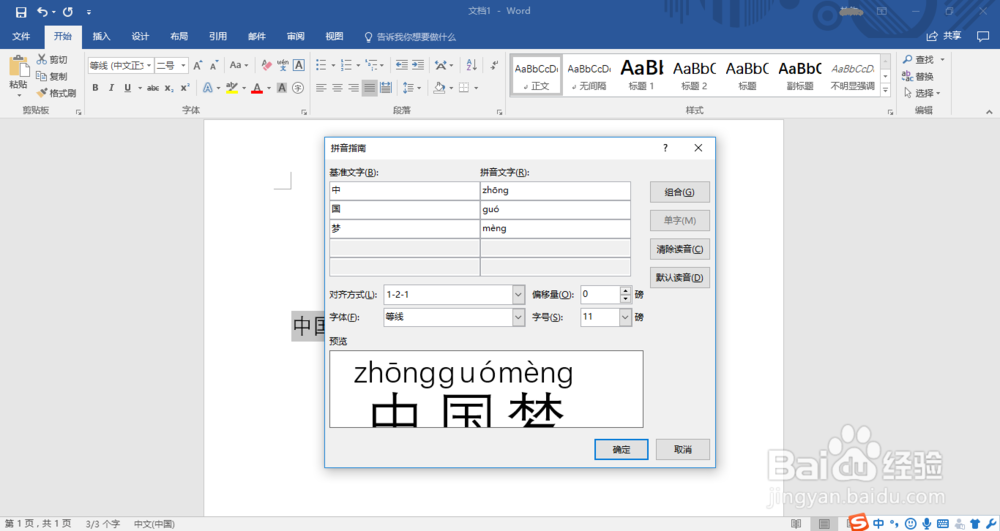Viewport: 1000px width, 531px height.
Task: Open the Phonetic Guide pinyin icon
Action: [283, 65]
